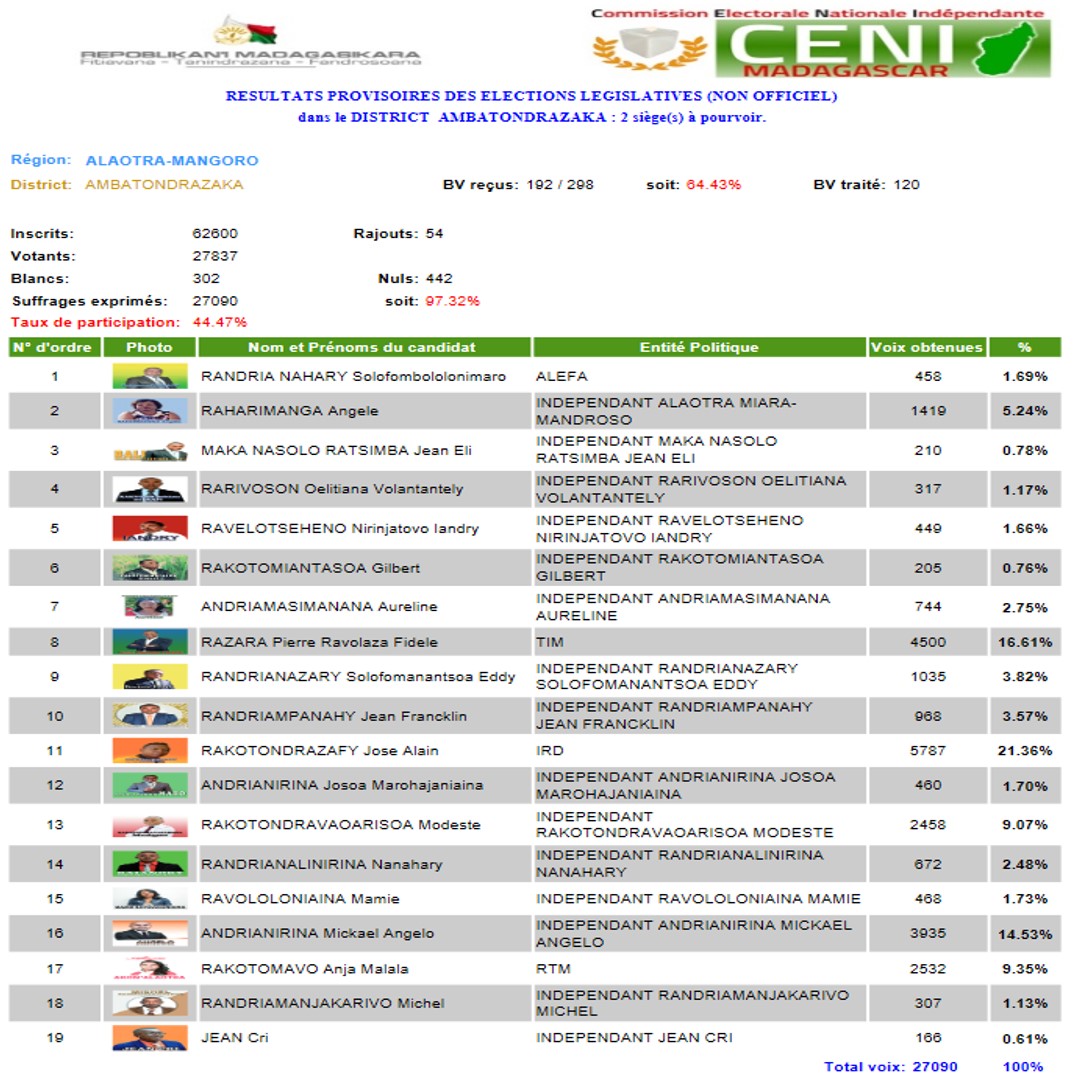Open photo of RANDRIAMPANAHY Jean Francklin

pyautogui.click(x=150, y=716)
